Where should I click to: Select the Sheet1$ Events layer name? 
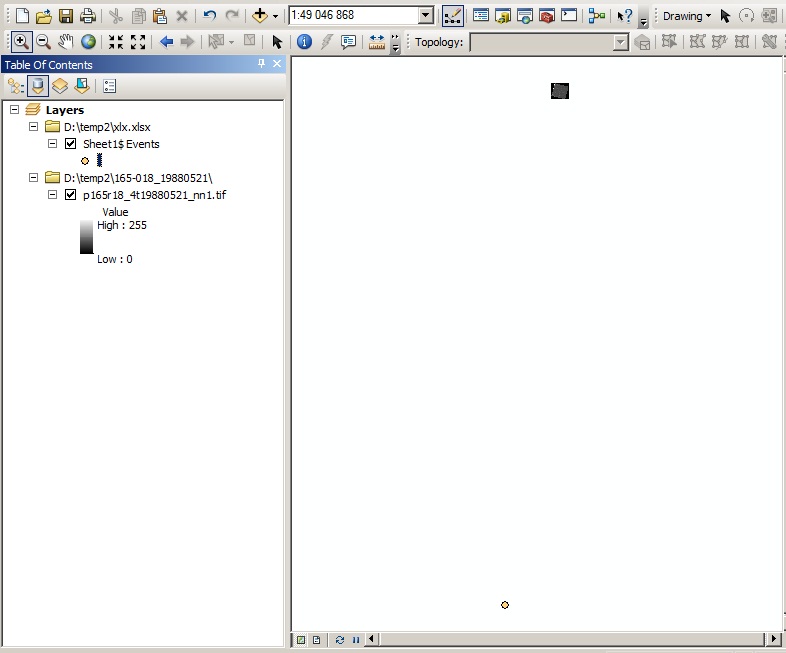[121, 144]
